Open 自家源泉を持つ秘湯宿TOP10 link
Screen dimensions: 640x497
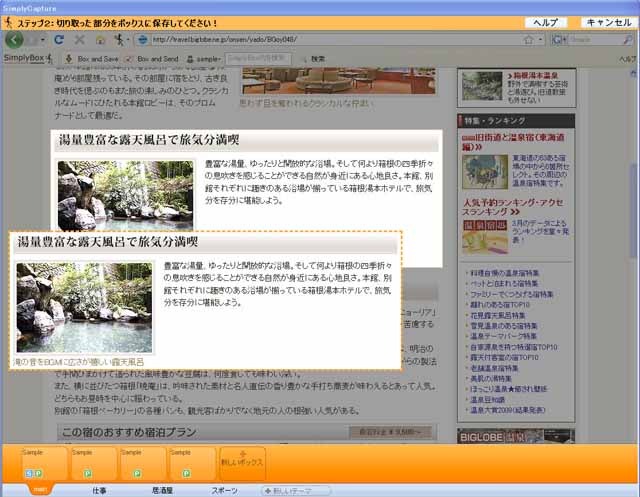coord(513,347)
